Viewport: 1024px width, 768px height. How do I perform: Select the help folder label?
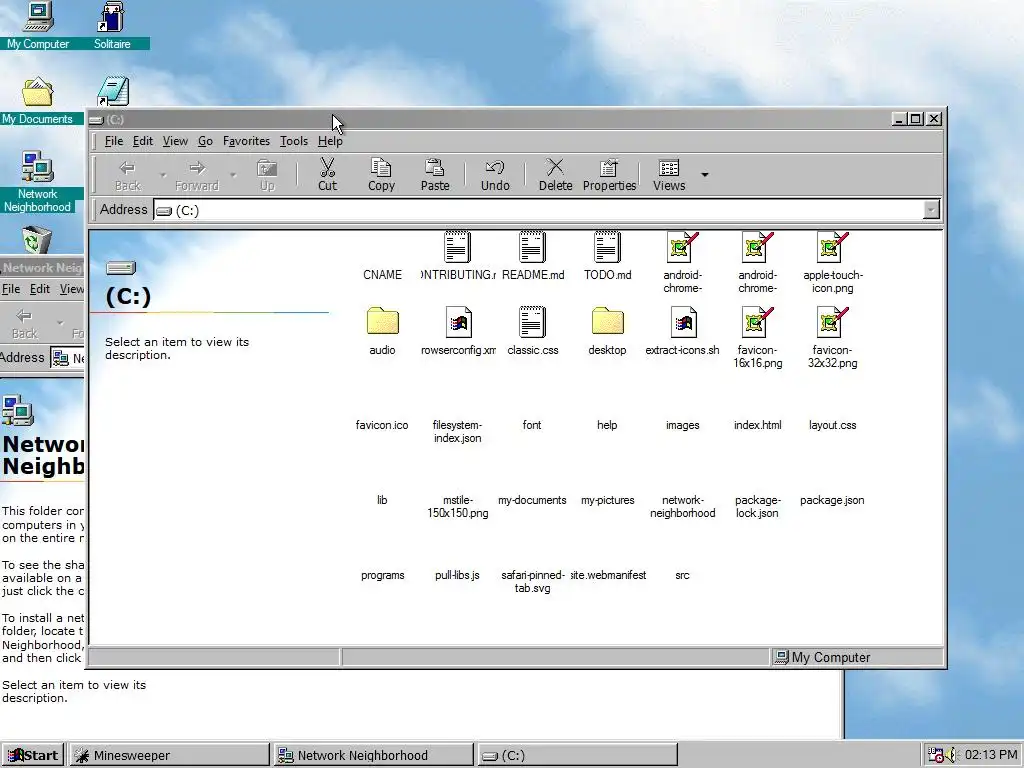(607, 425)
